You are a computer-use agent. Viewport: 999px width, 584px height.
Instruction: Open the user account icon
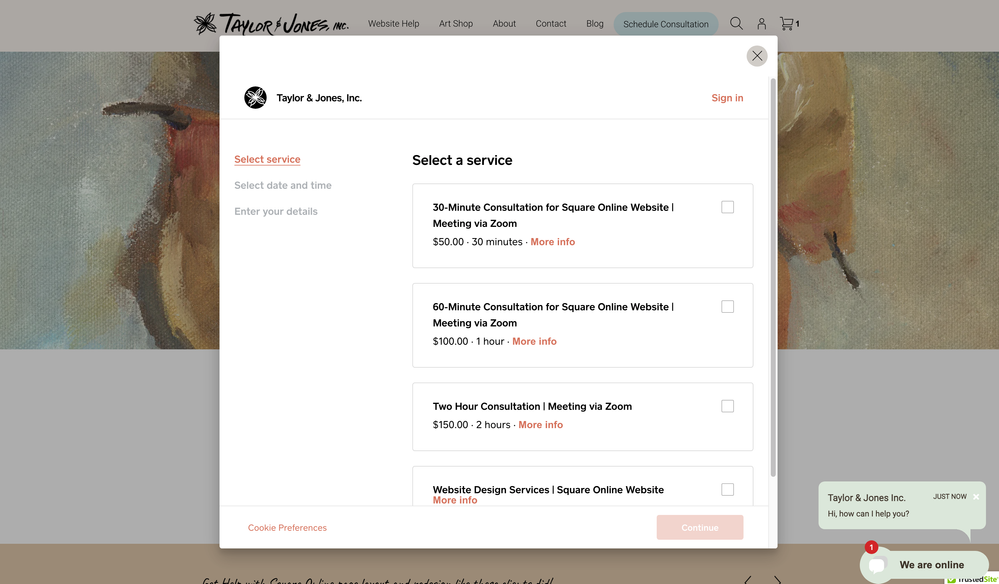(x=761, y=23)
